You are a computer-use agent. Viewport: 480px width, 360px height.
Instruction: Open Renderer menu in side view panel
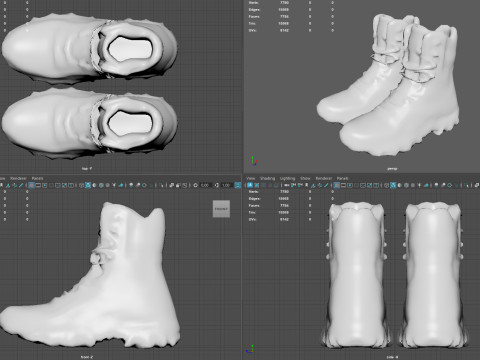(x=324, y=178)
